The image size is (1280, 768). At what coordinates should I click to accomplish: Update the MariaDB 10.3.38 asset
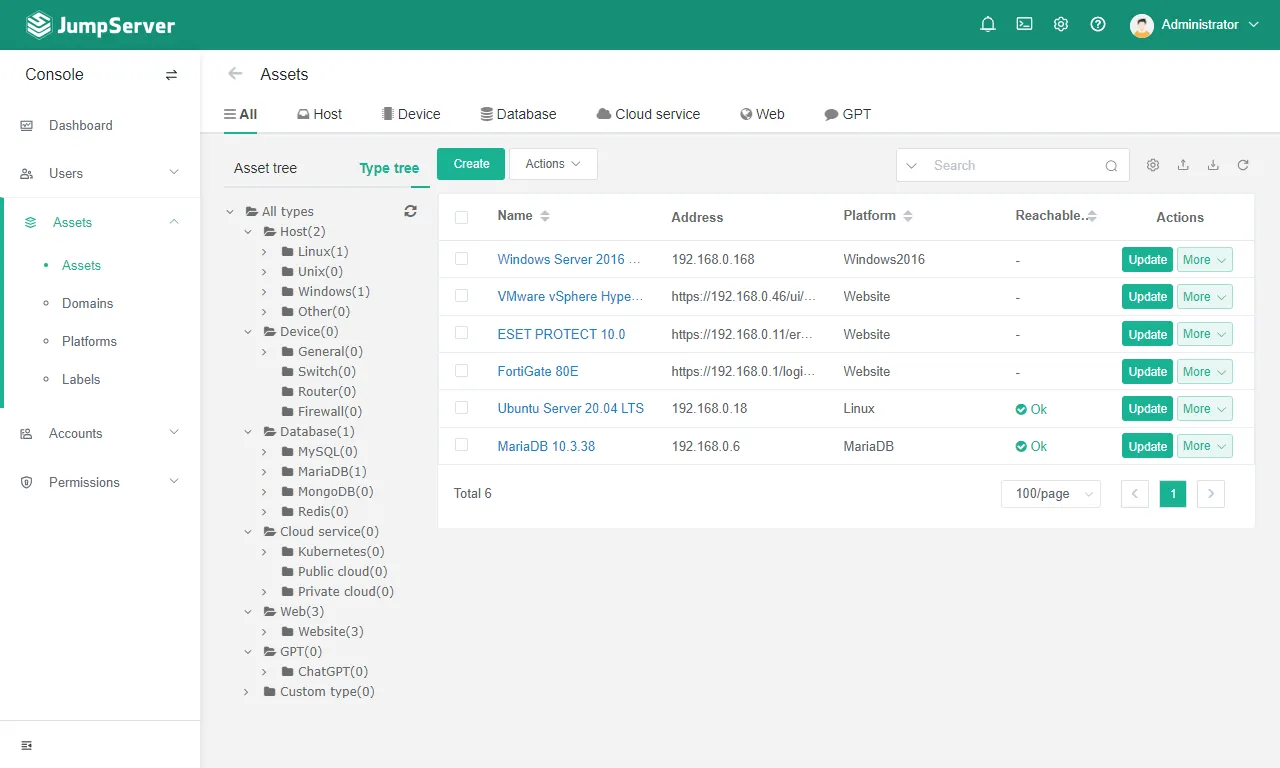click(1148, 447)
